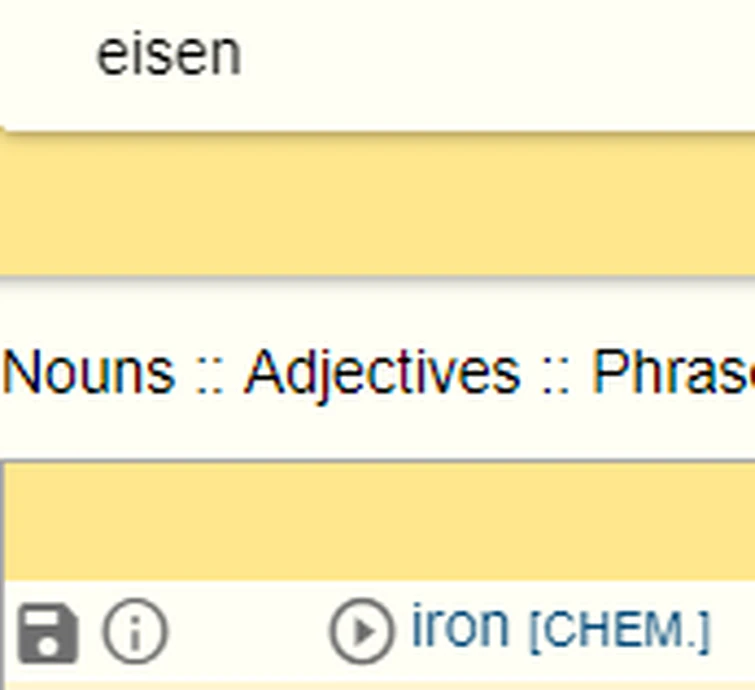
Task: Save the iron entry to vocabulary trainer
Action: point(47,632)
